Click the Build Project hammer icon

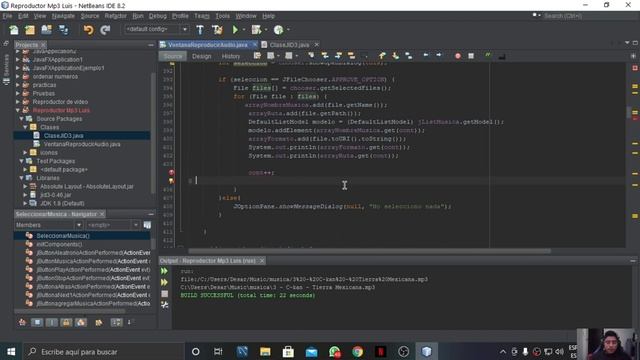(200, 30)
